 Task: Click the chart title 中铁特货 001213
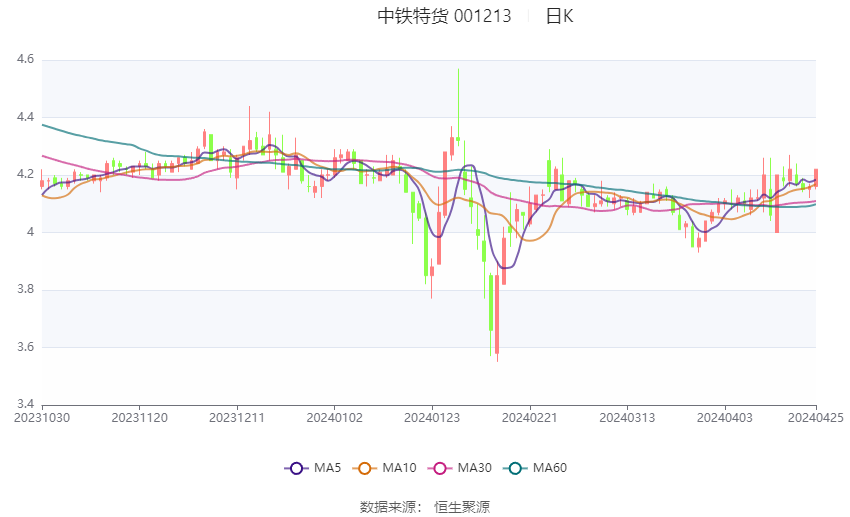click(444, 16)
